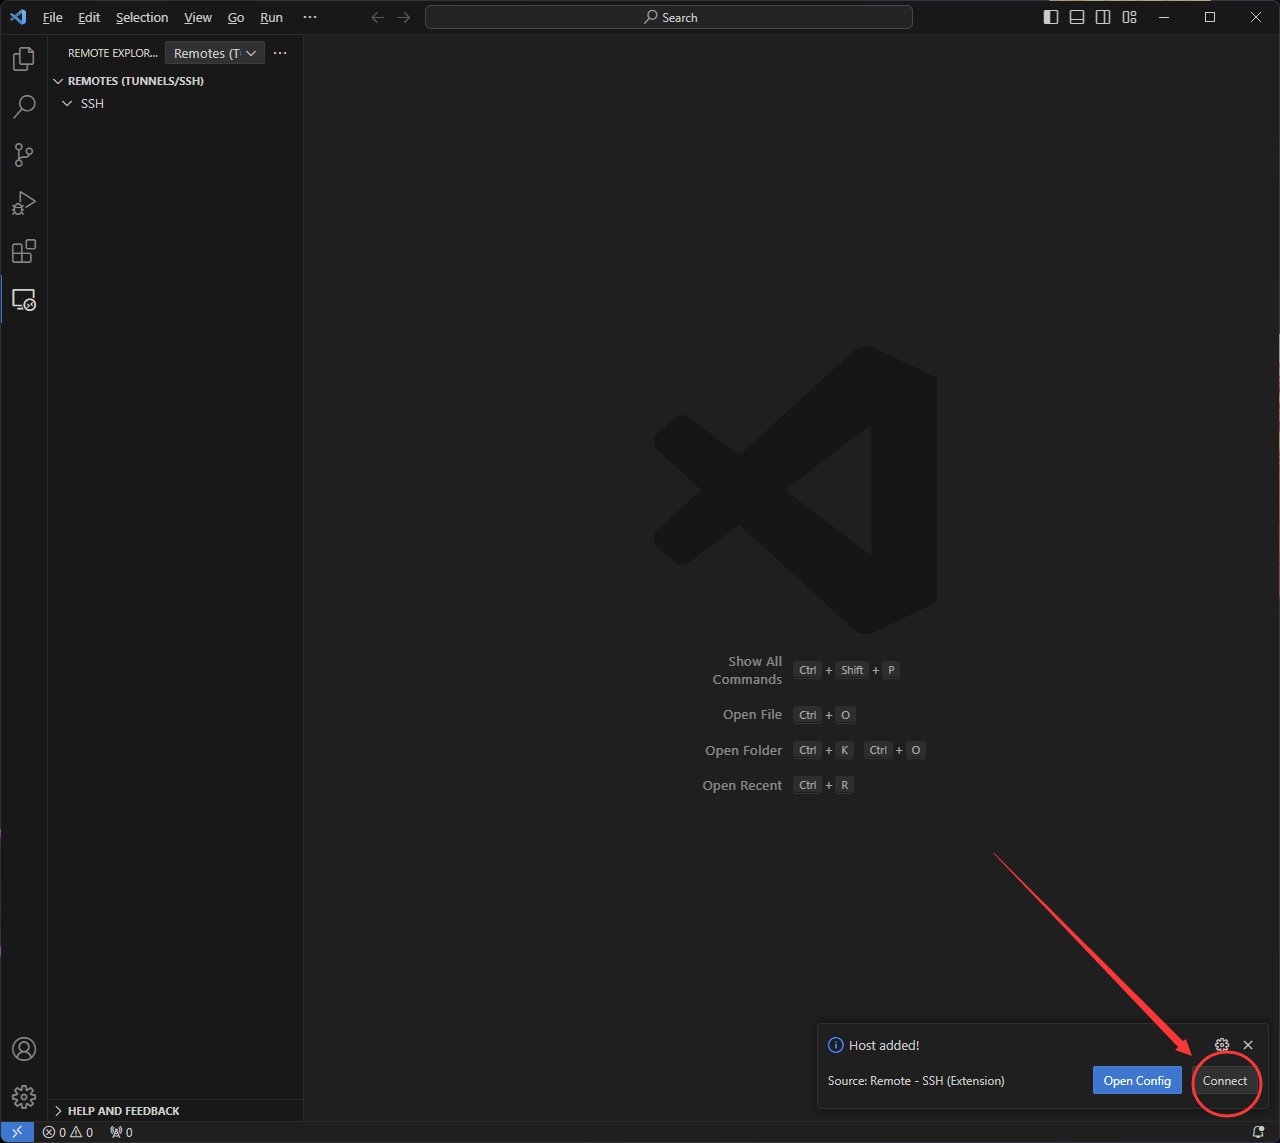Click the Source: Remote - SSH (Extension) text
The height and width of the screenshot is (1143, 1280).
916,1081
